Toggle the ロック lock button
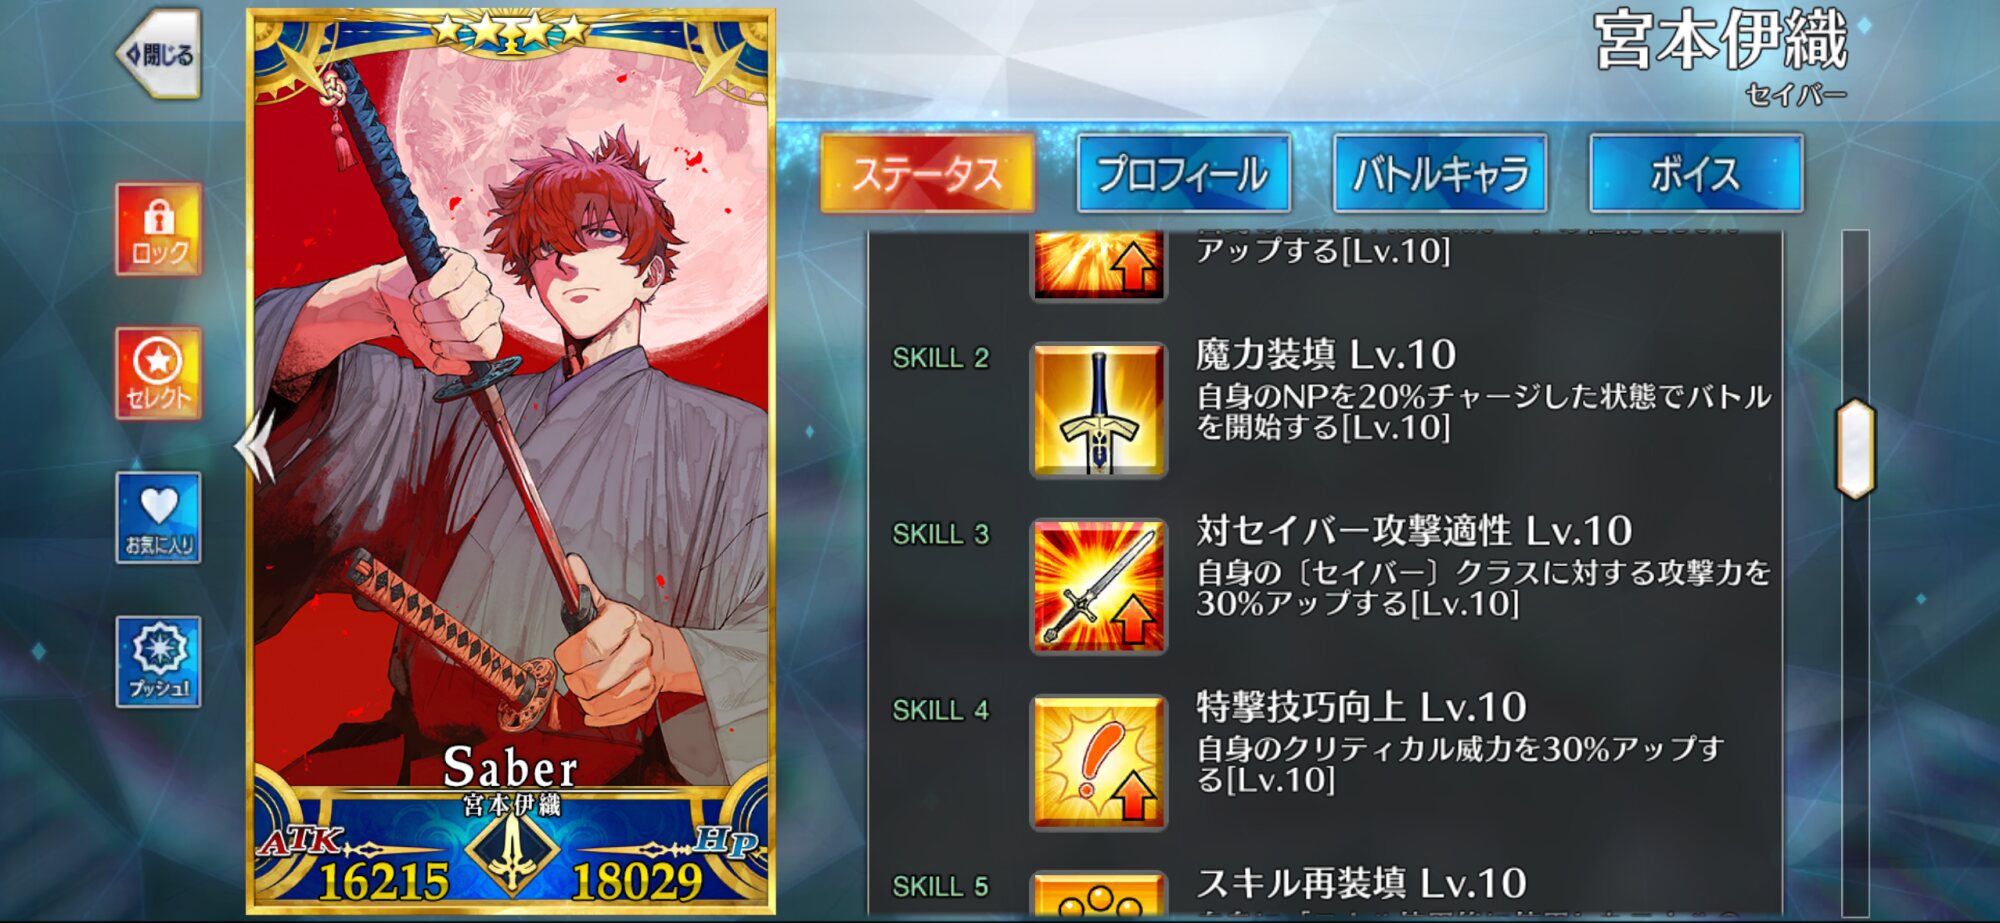The height and width of the screenshot is (923, 2000). point(158,230)
